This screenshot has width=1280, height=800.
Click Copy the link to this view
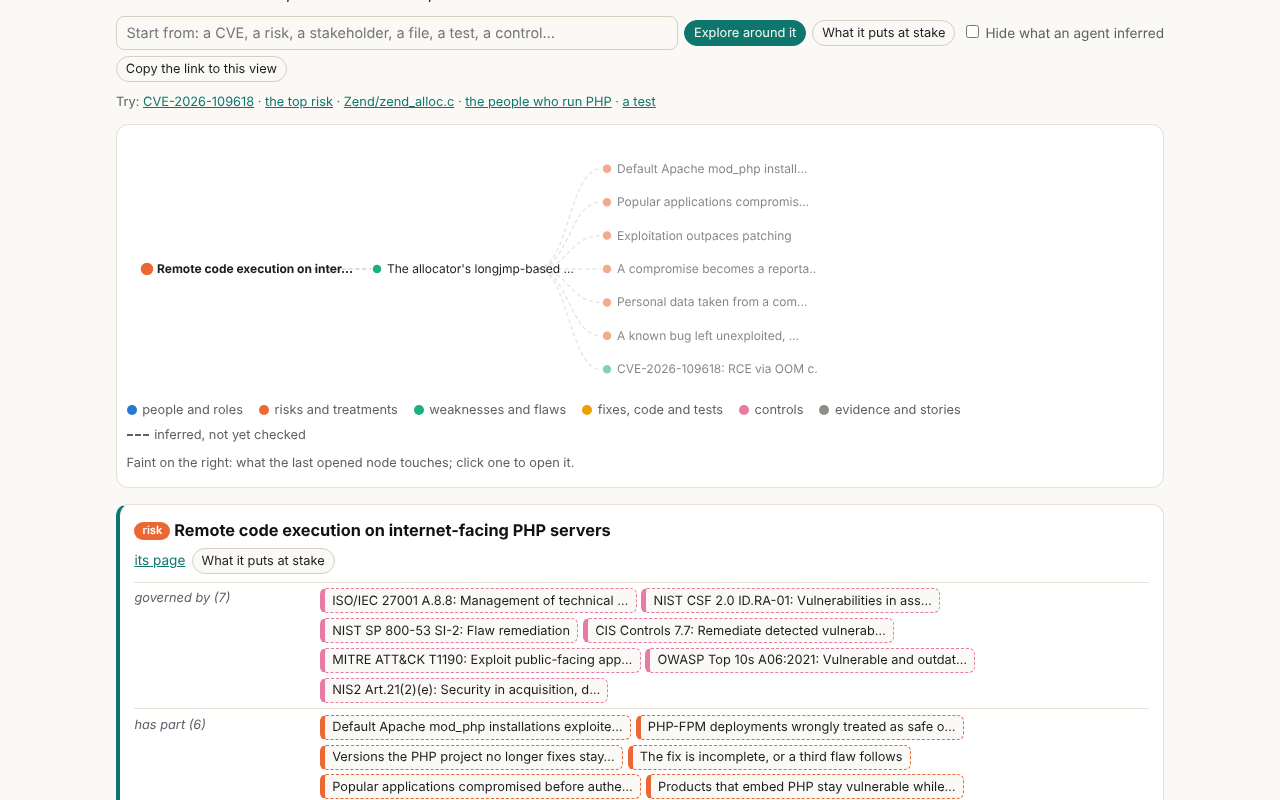pos(201,69)
